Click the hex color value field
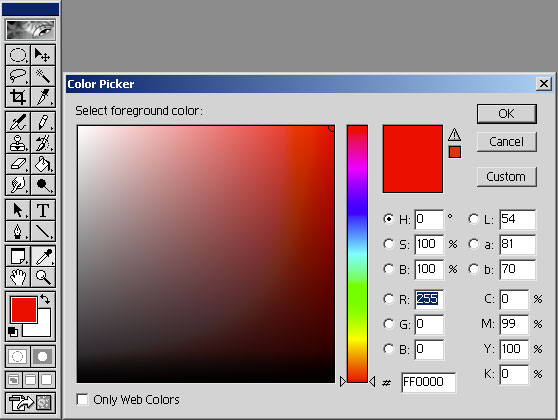Image resolution: width=558 pixels, height=420 pixels. click(428, 382)
